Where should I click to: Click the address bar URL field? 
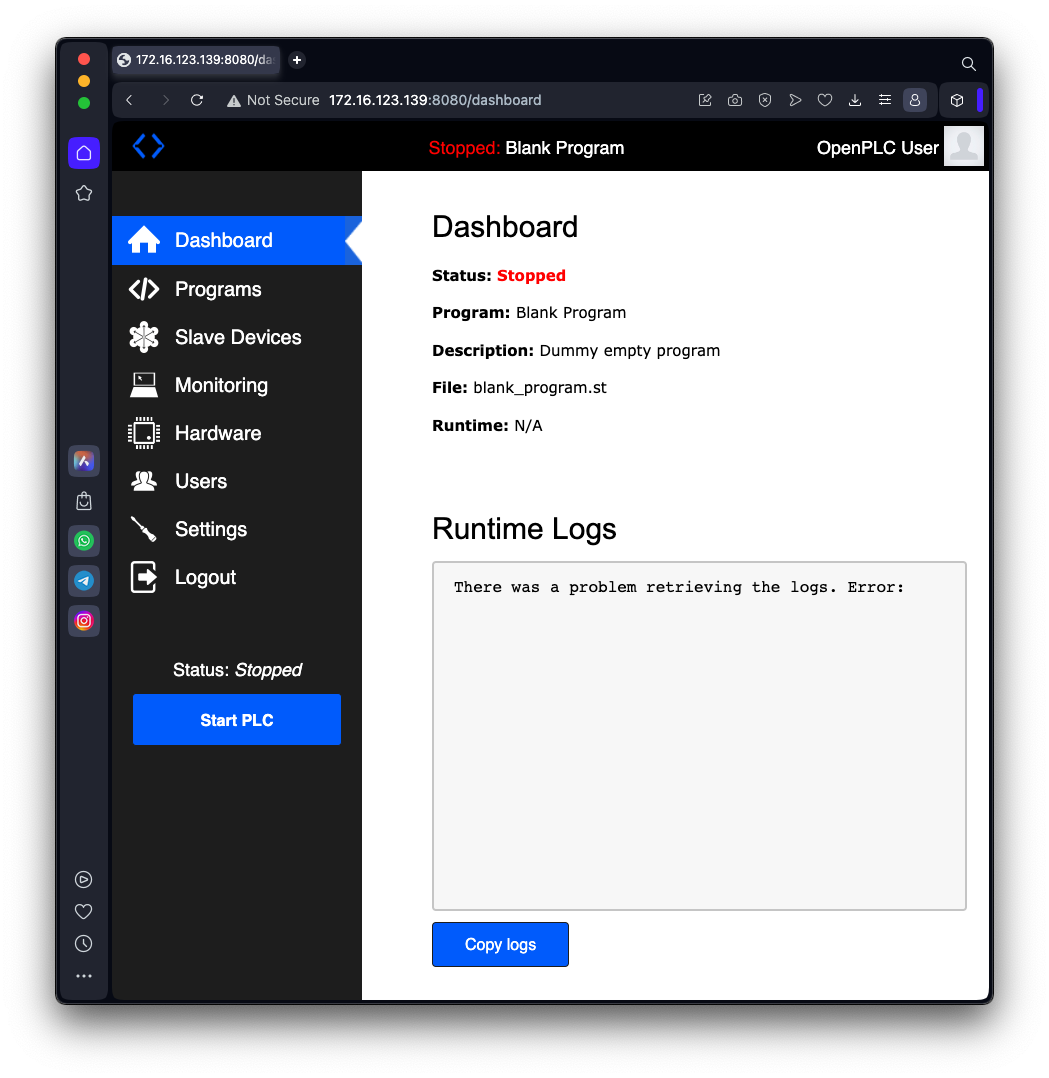pyautogui.click(x=435, y=100)
